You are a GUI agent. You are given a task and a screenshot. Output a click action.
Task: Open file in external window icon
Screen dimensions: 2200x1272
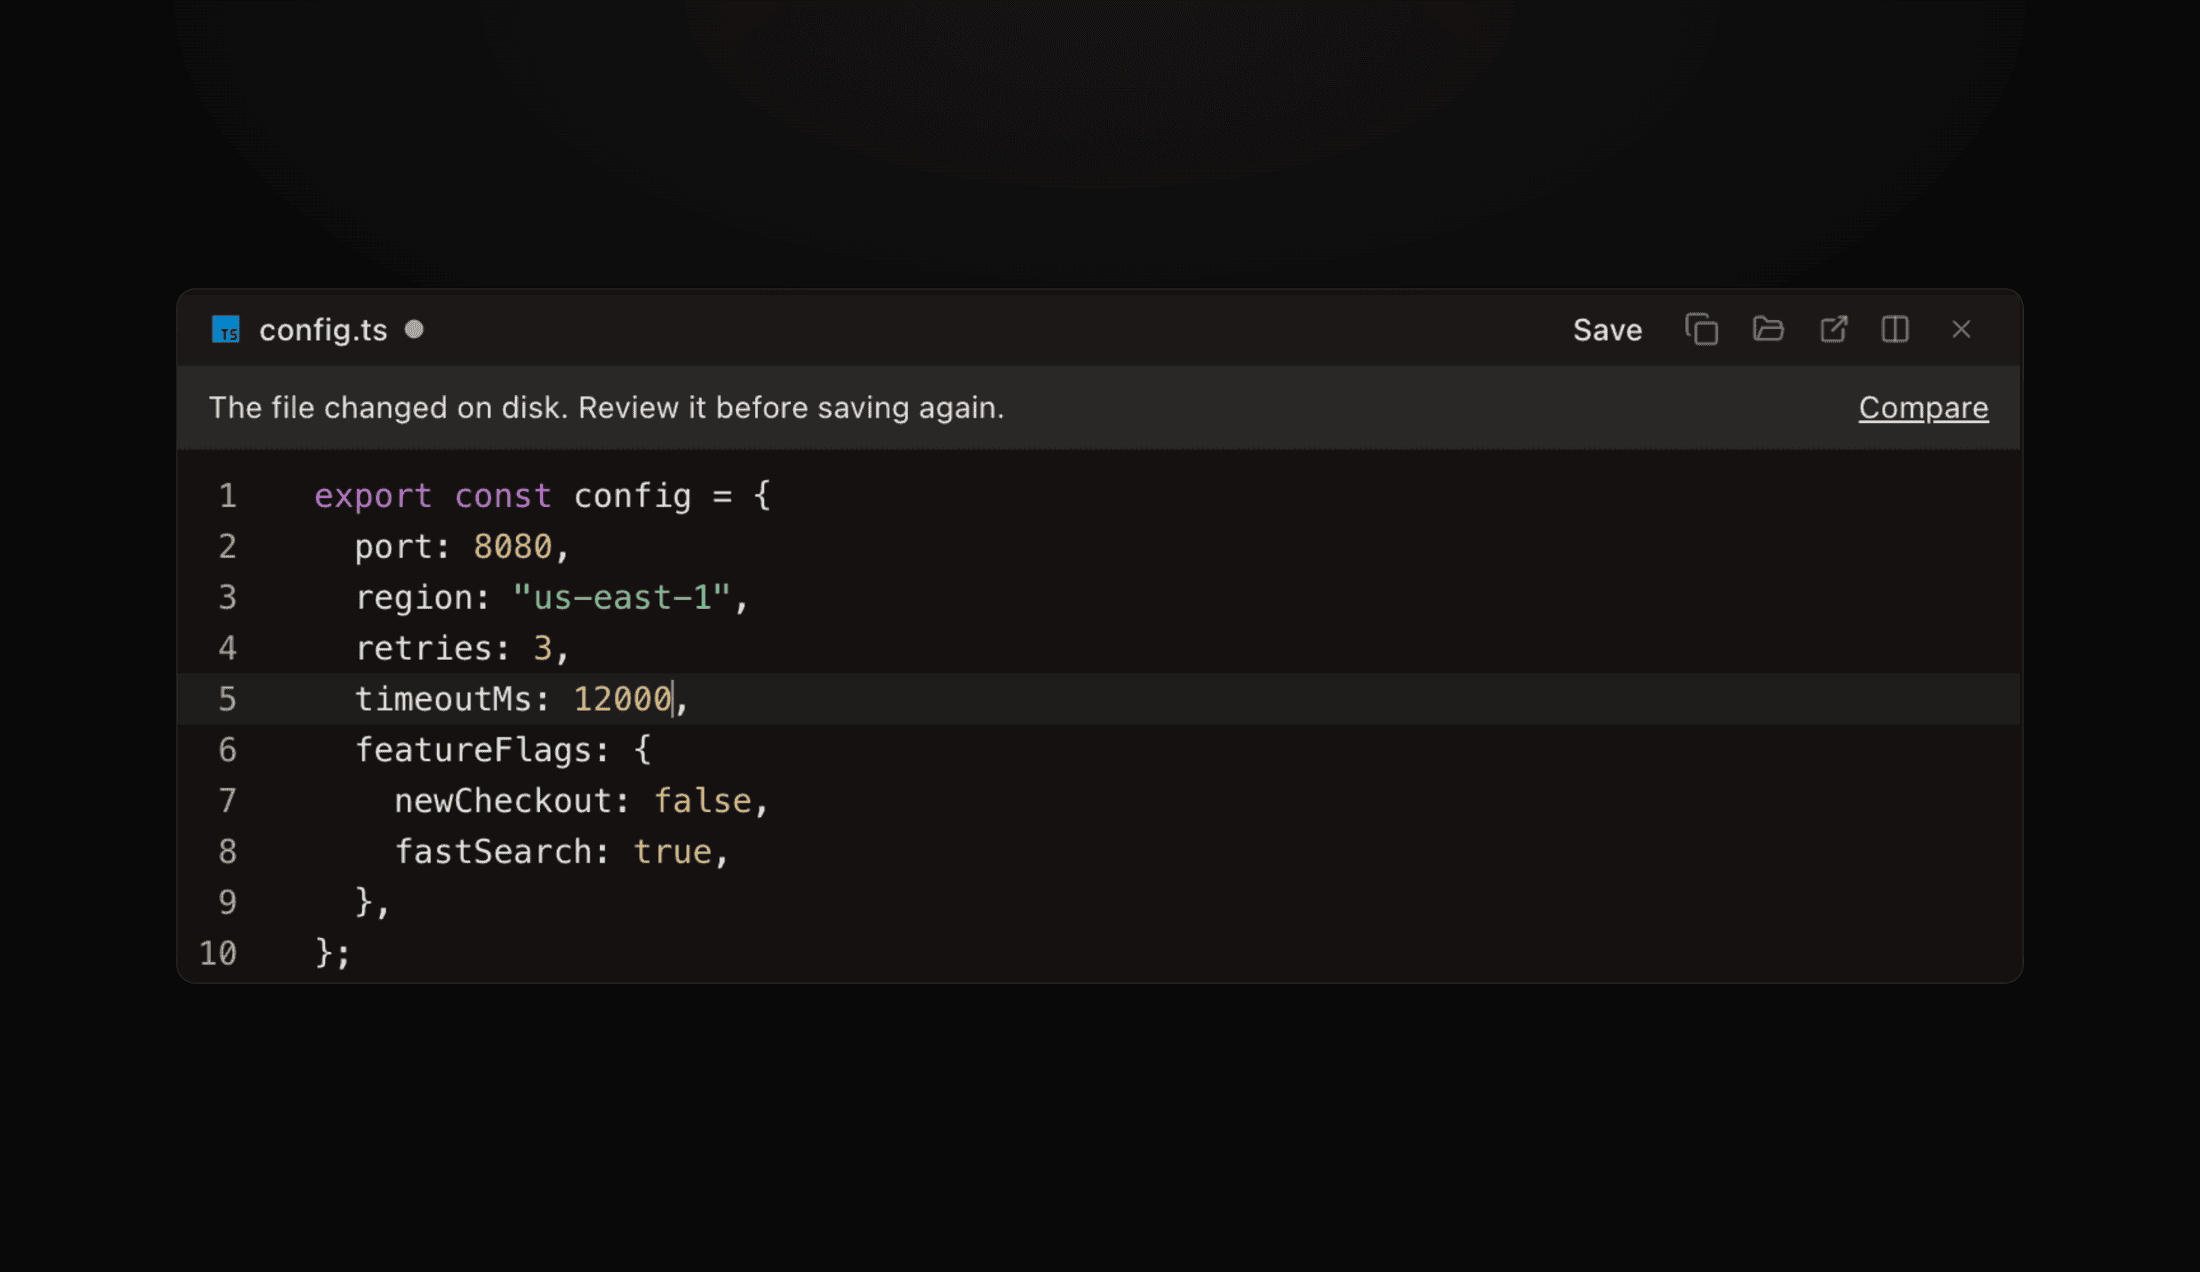[x=1833, y=329]
